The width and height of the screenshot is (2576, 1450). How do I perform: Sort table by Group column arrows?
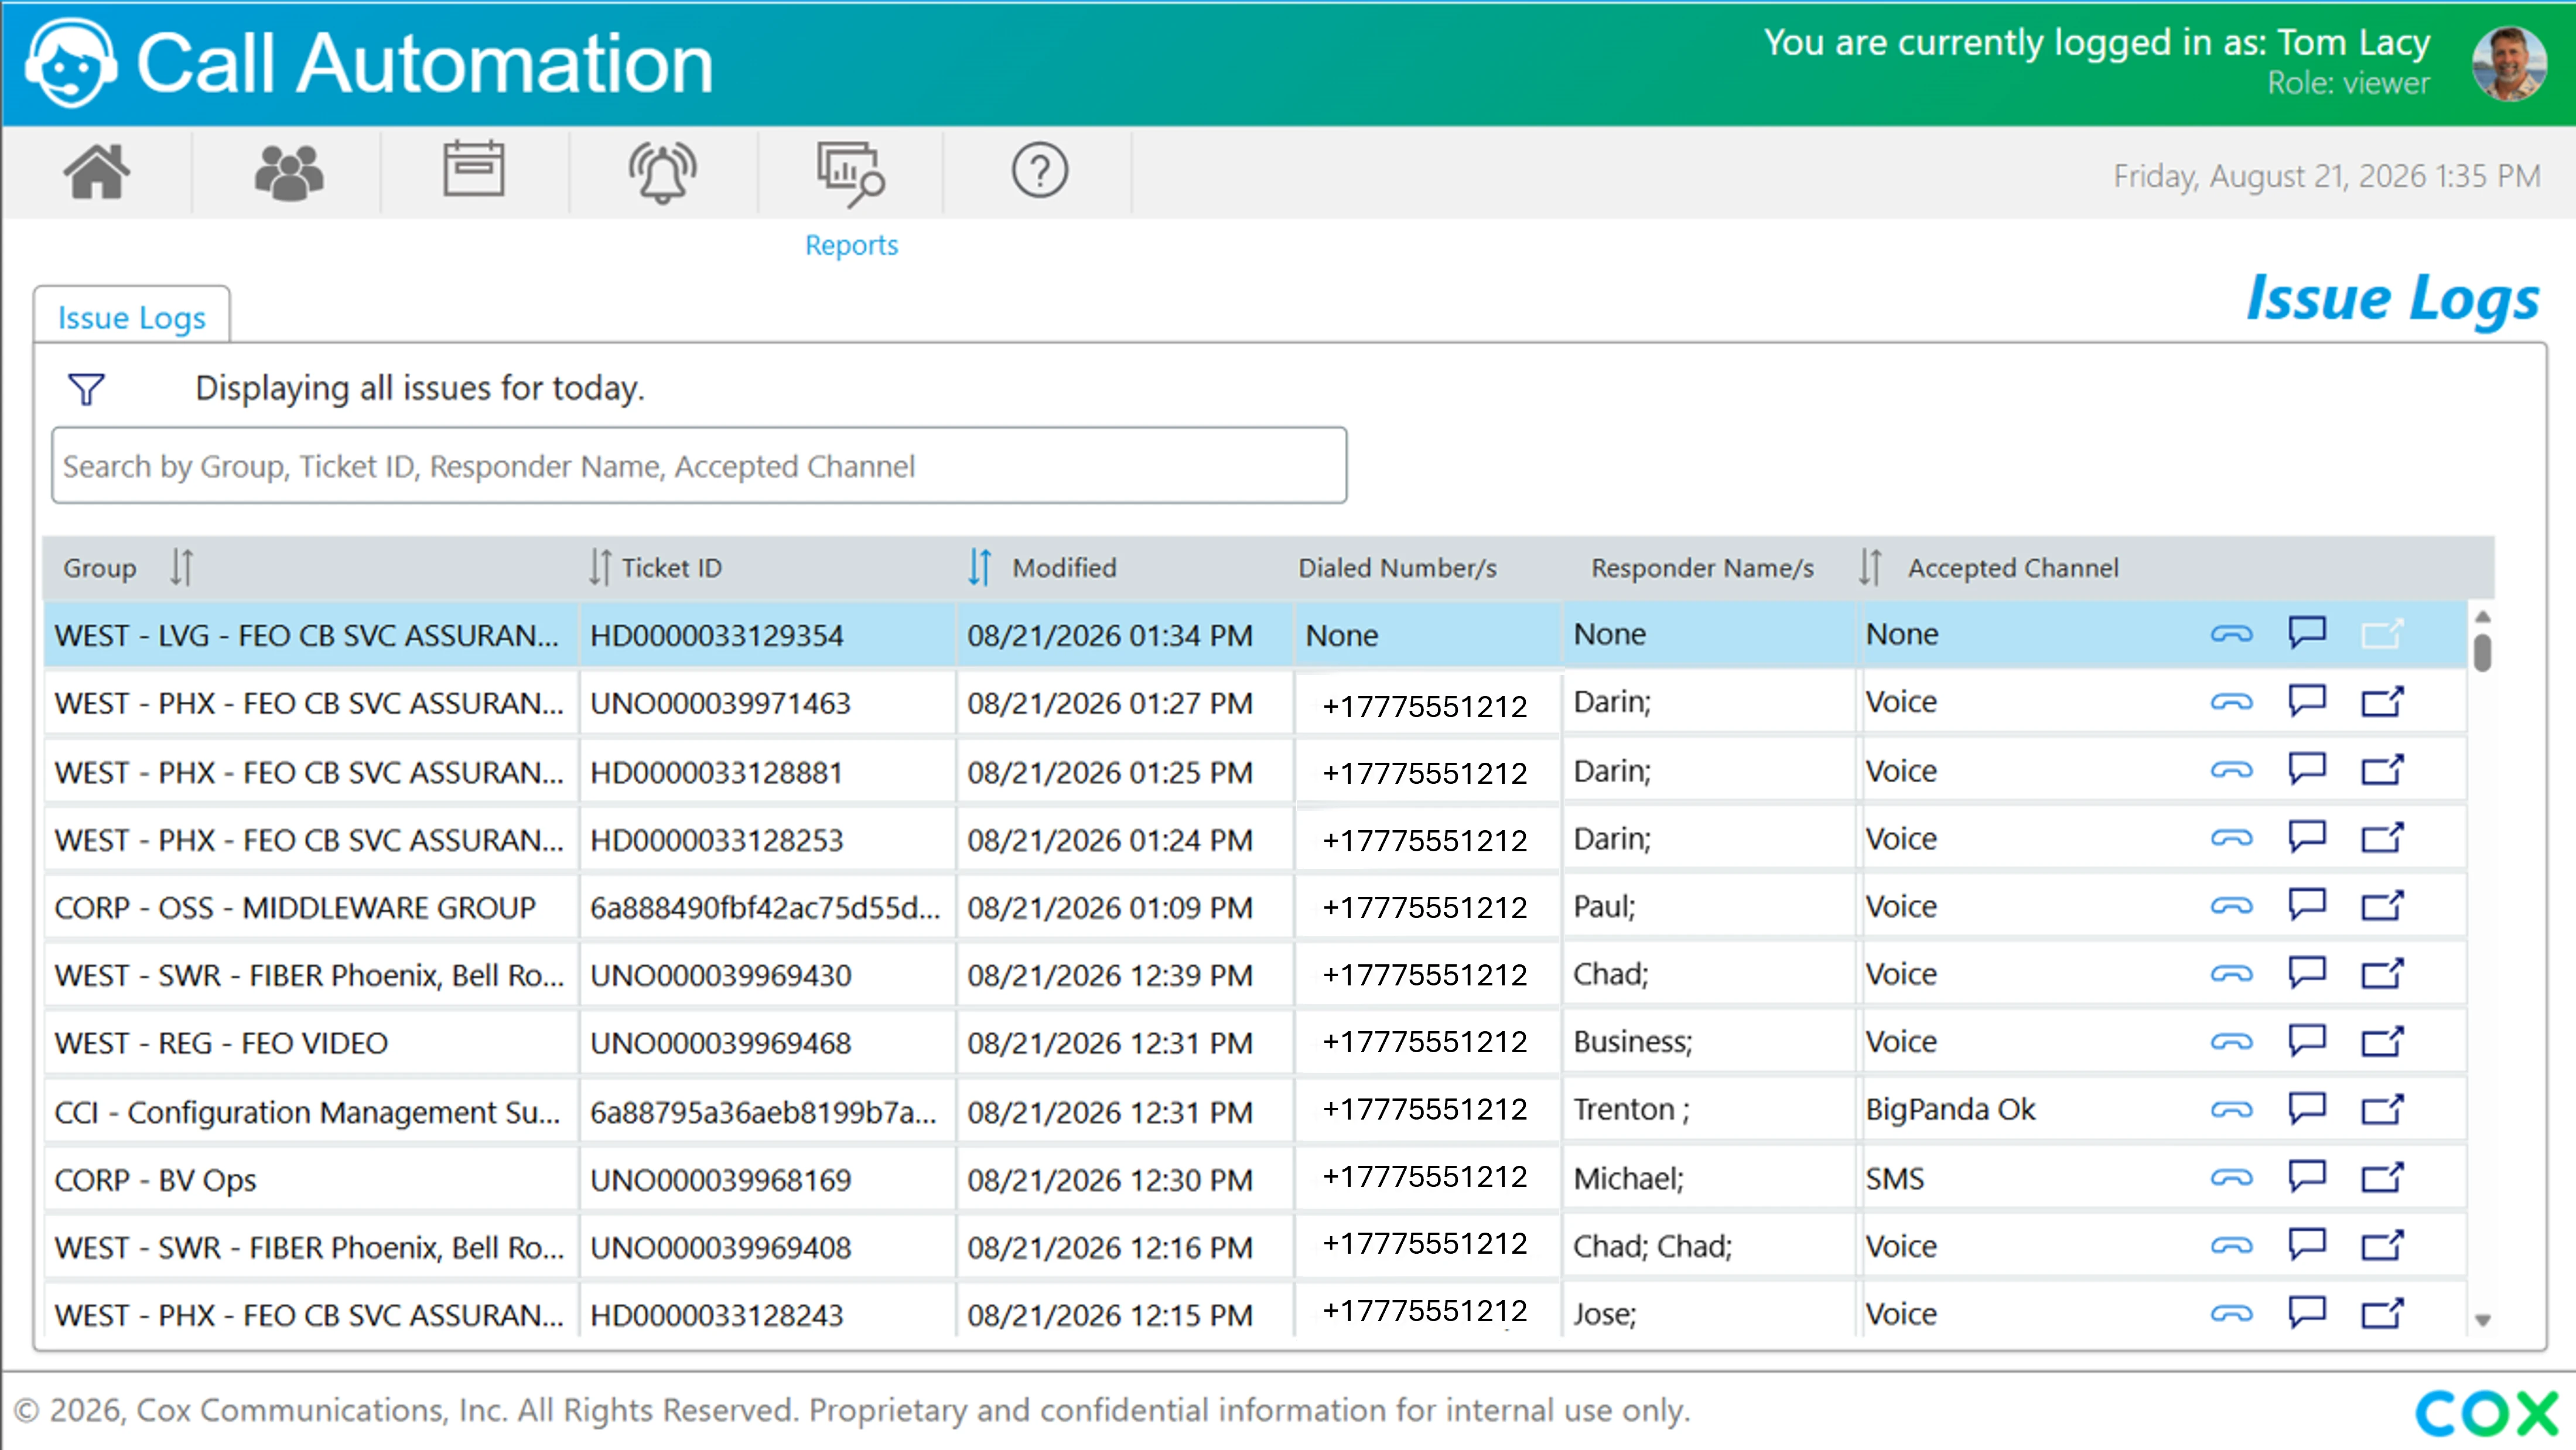point(181,567)
